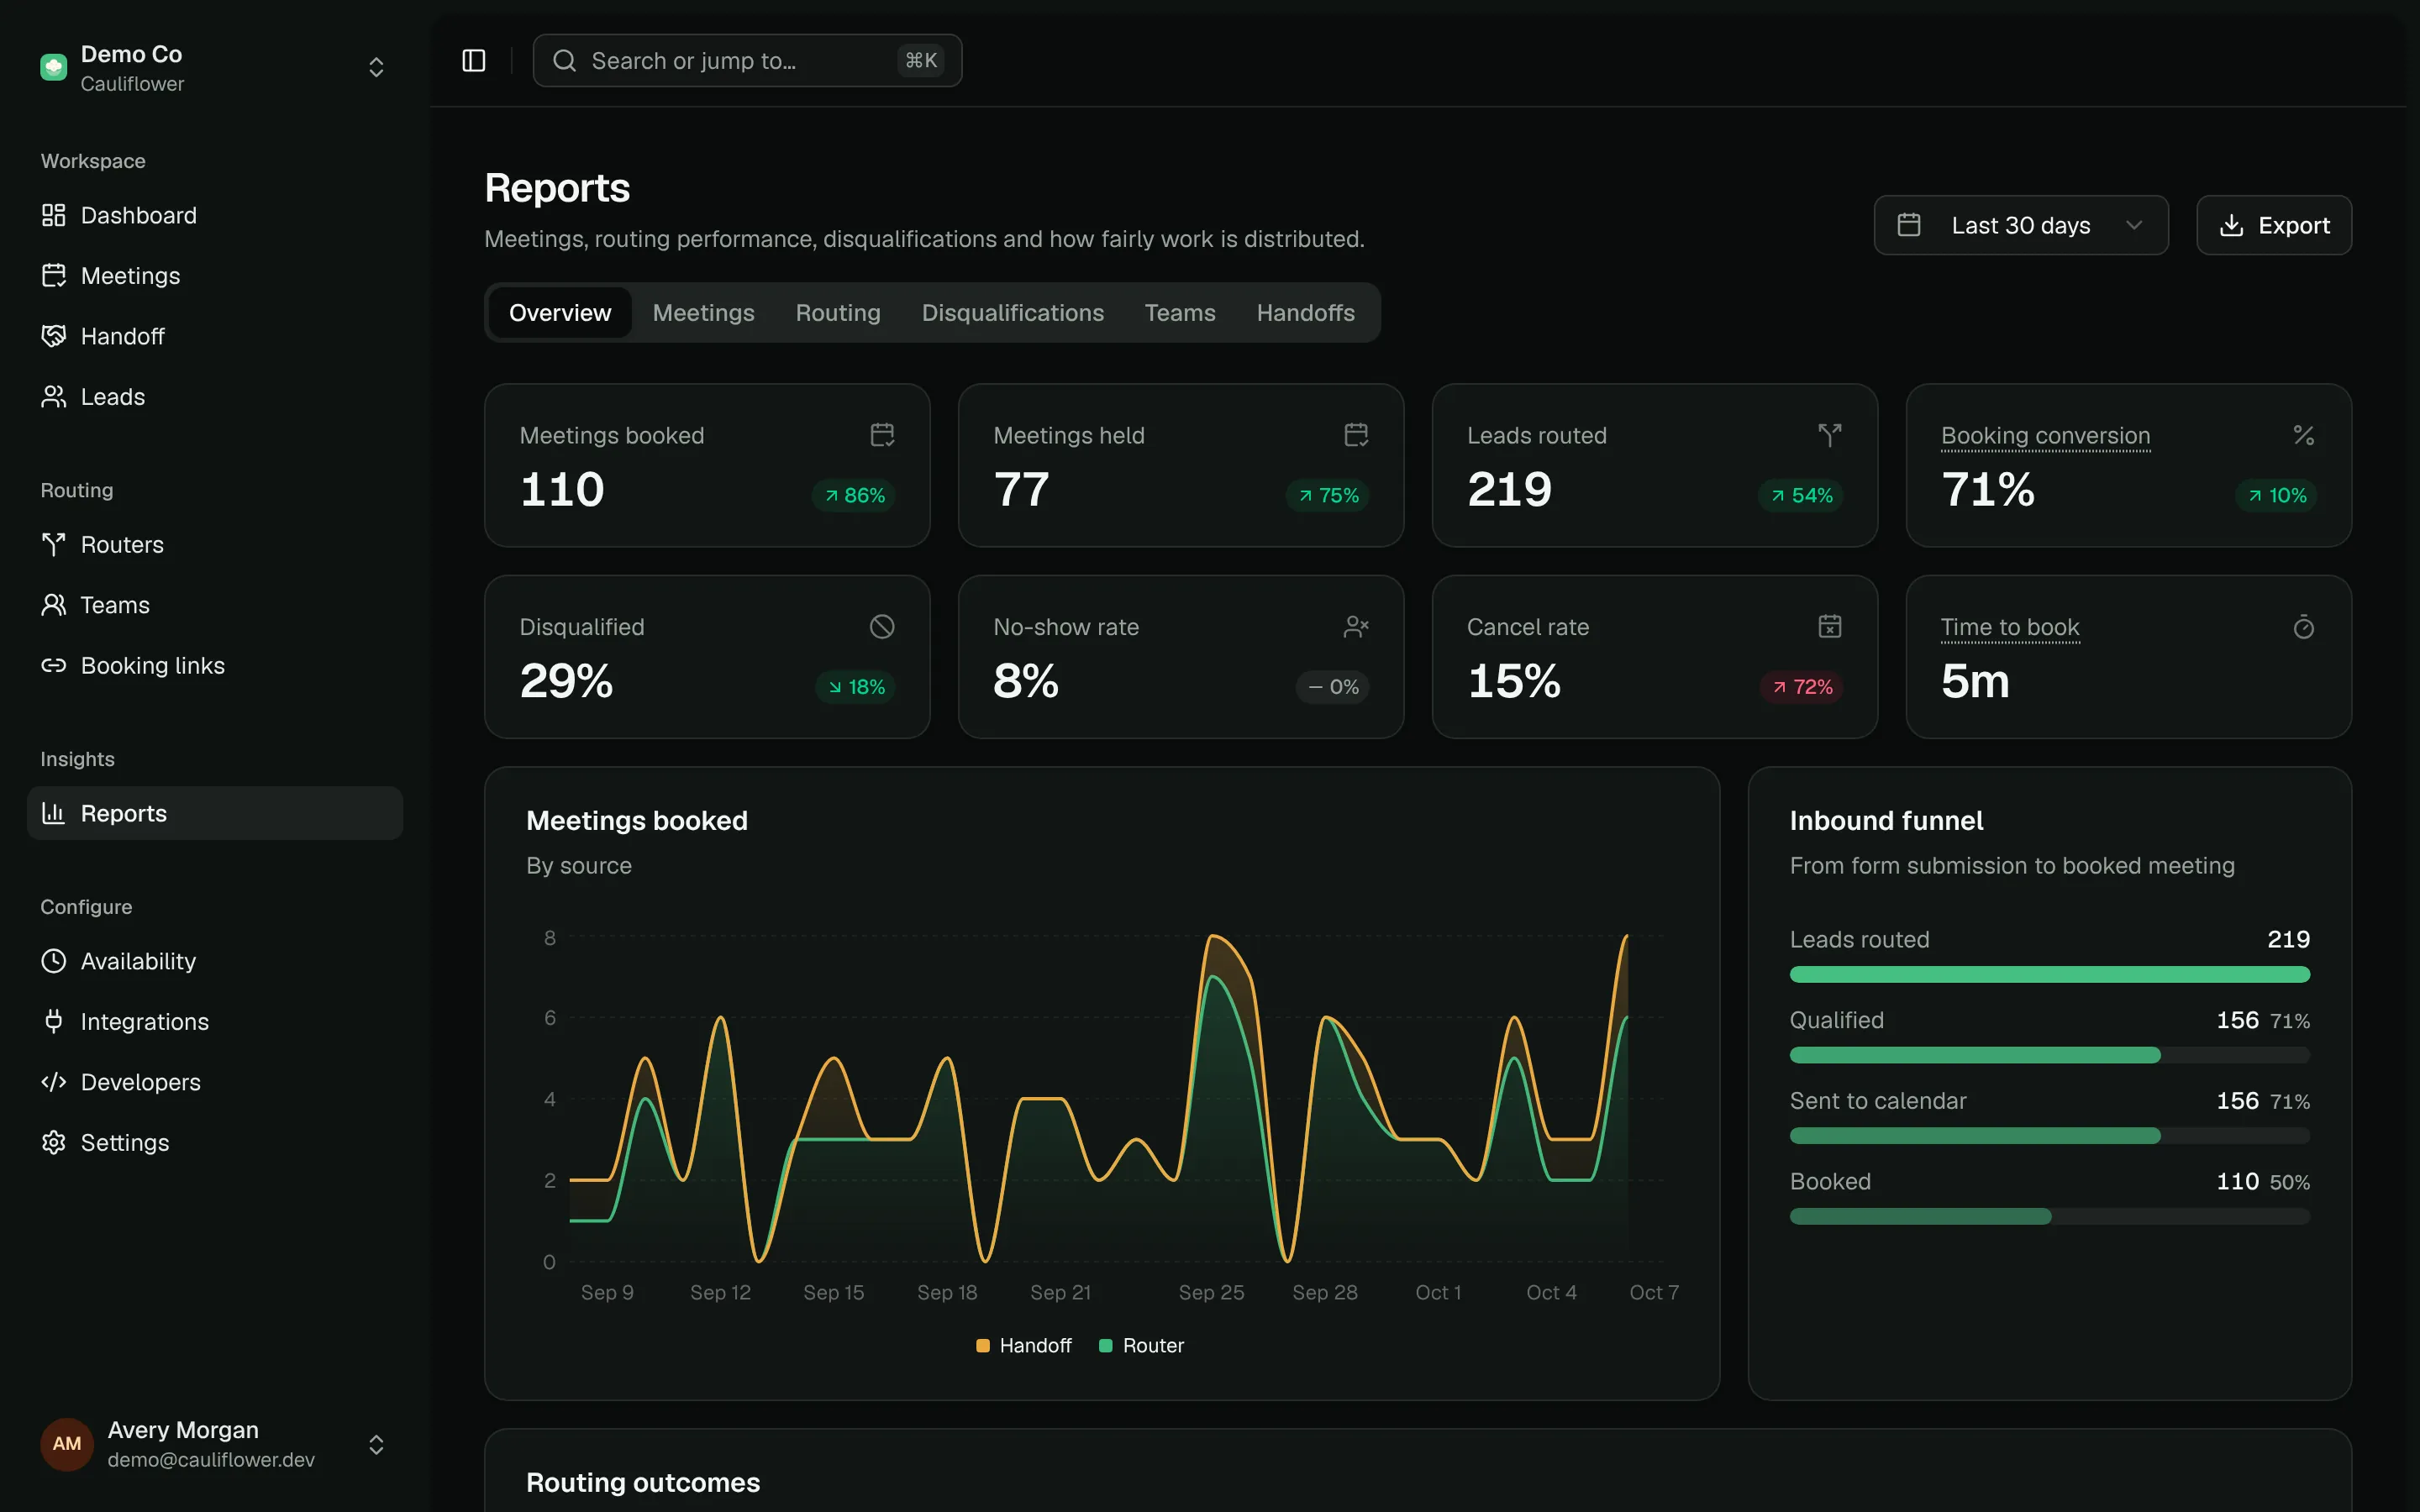Open Settings in the sidebar
This screenshot has width=2420, height=1512.
click(215, 1143)
